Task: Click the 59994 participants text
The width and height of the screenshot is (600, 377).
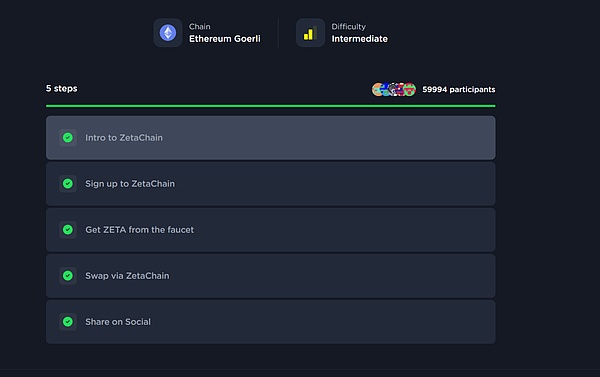Action: [x=458, y=90]
